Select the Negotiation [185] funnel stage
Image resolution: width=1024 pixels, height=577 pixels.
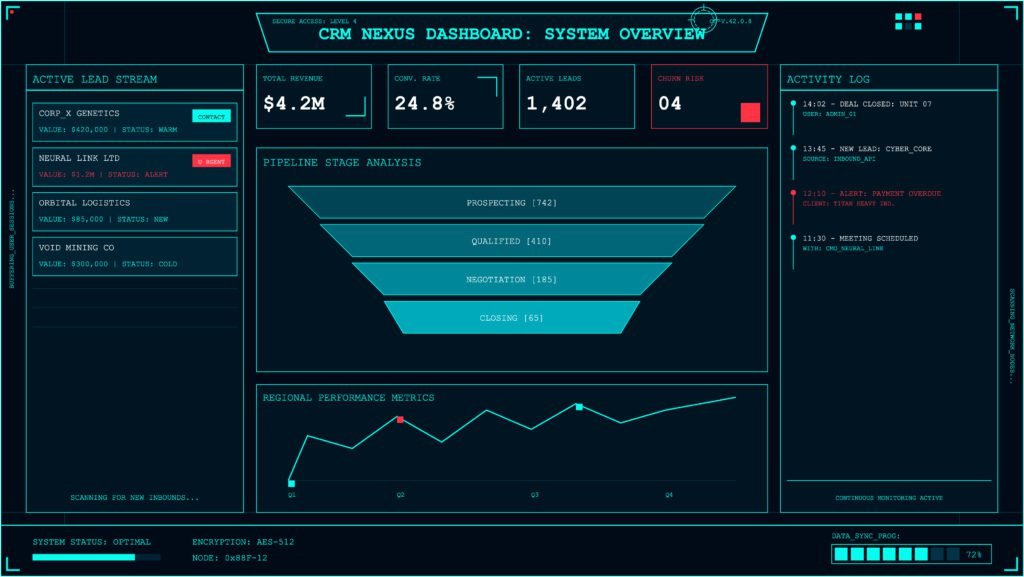coord(511,279)
